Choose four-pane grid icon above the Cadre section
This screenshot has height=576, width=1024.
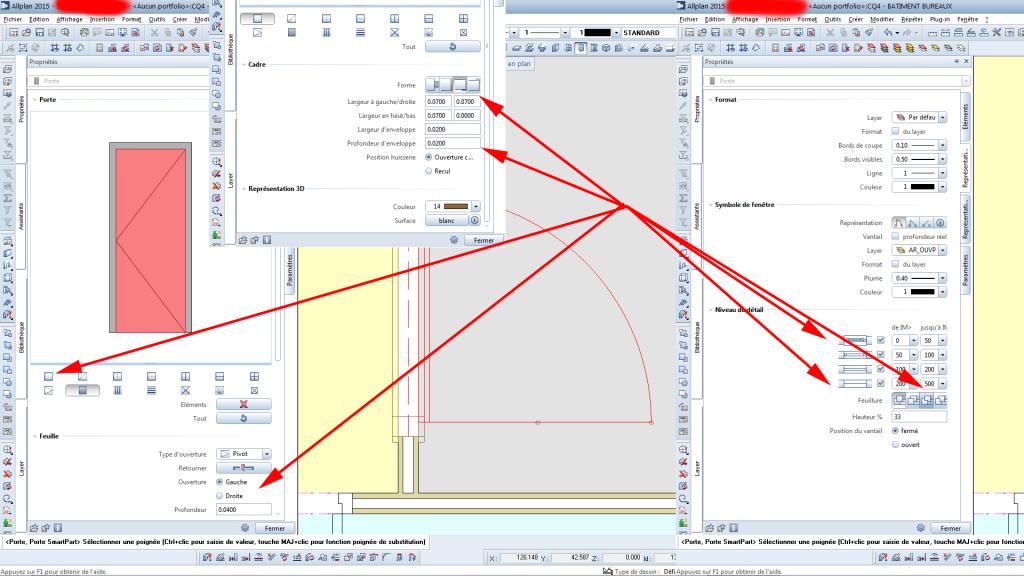[463, 19]
